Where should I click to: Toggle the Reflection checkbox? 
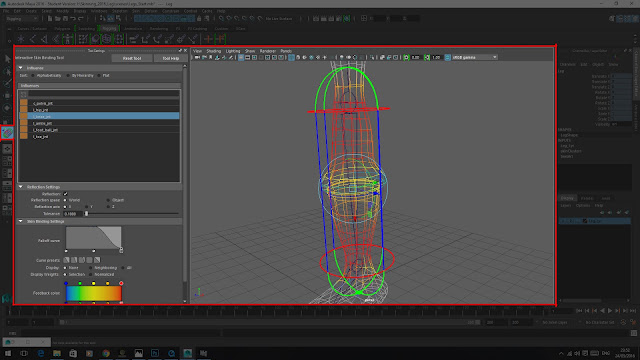pos(65,194)
